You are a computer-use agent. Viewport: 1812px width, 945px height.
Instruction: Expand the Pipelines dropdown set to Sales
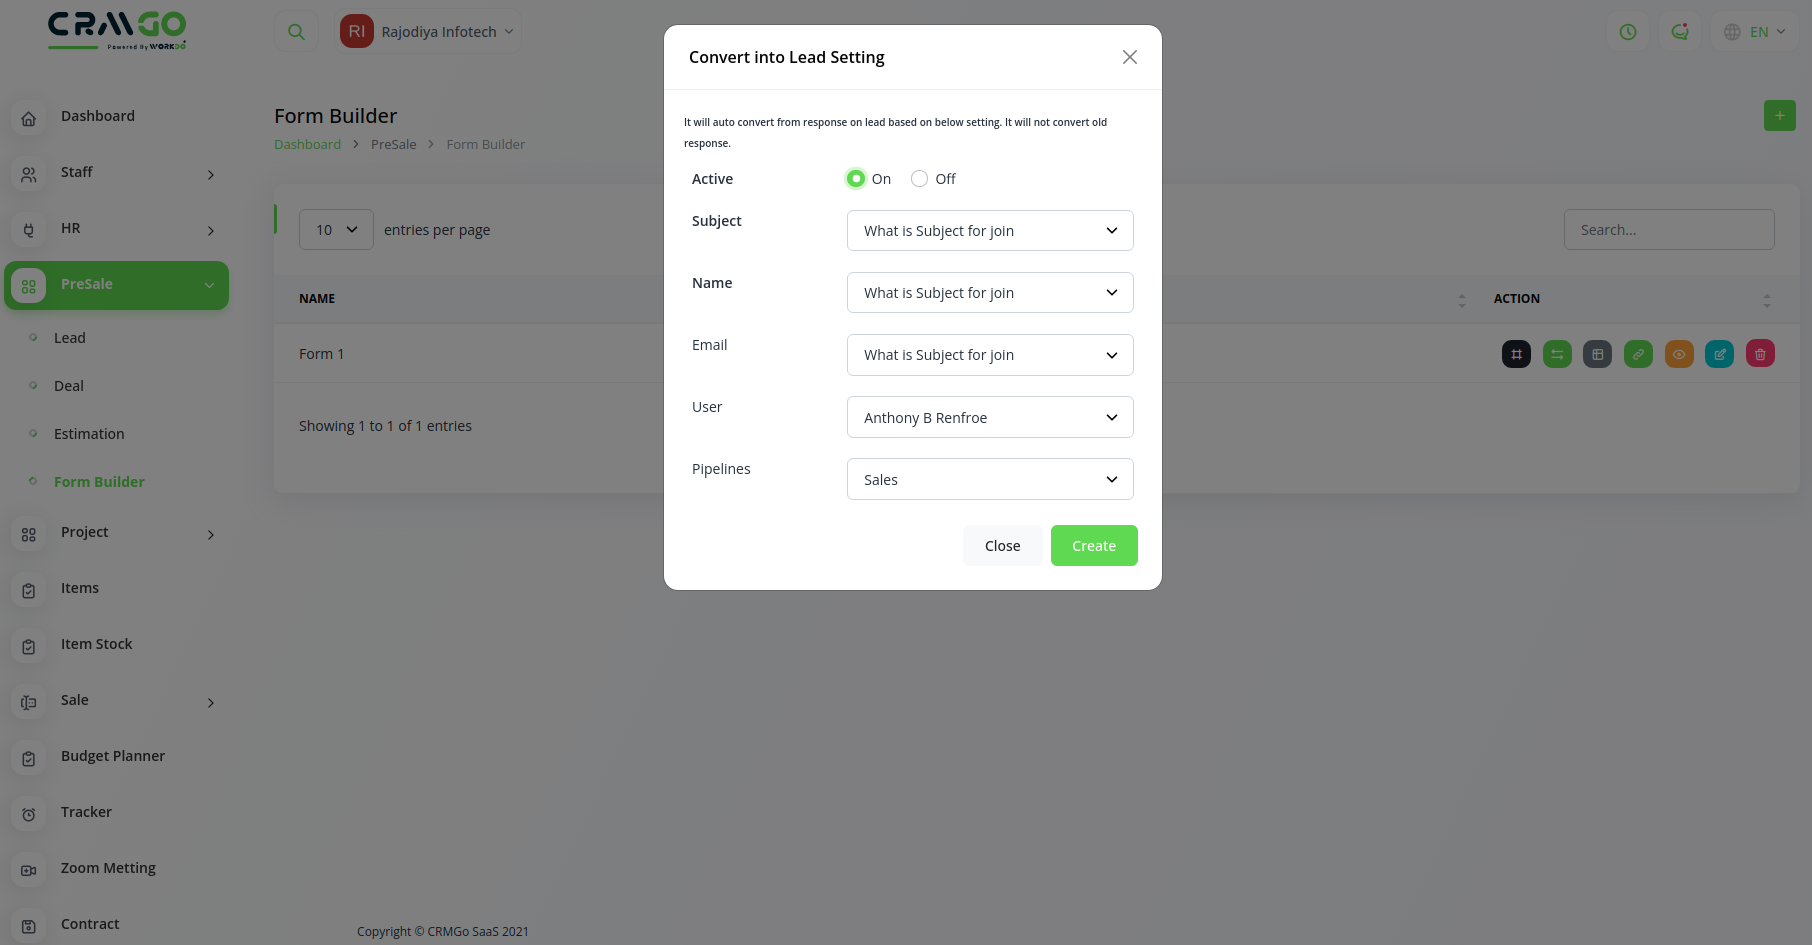coord(989,479)
